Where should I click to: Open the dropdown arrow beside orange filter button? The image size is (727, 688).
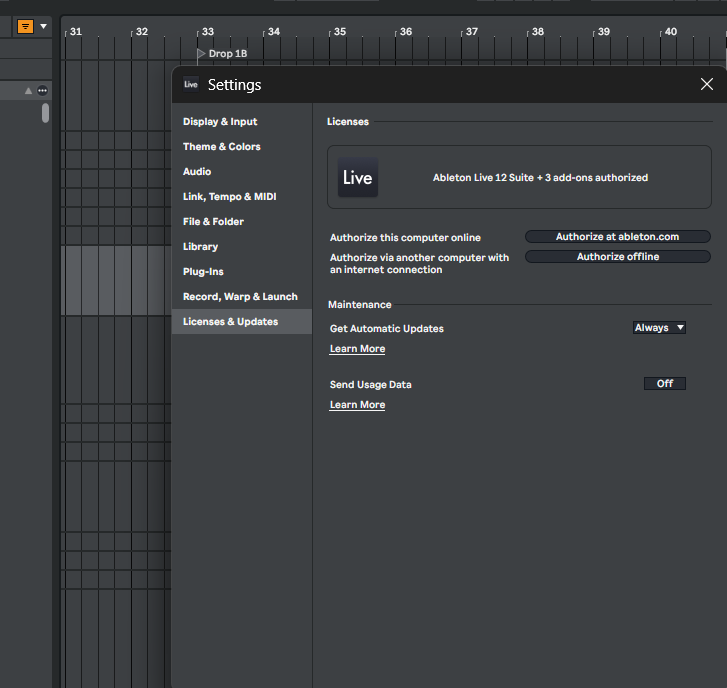44,26
